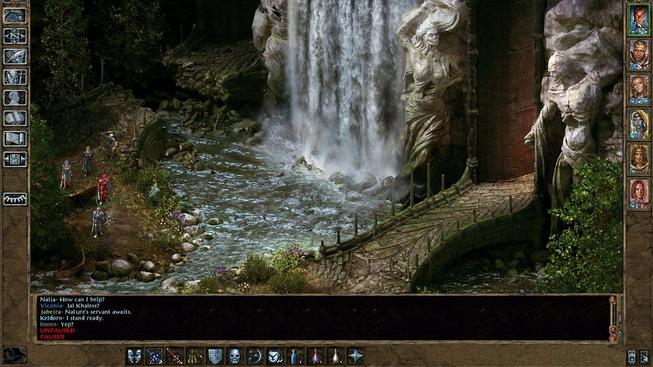Open the four-pointed star special abilities

point(356,356)
